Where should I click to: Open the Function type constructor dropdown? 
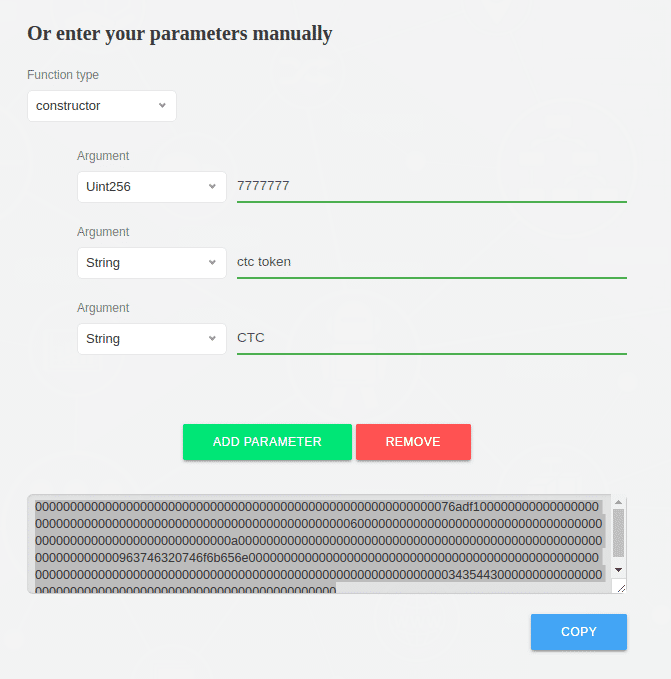tap(102, 106)
